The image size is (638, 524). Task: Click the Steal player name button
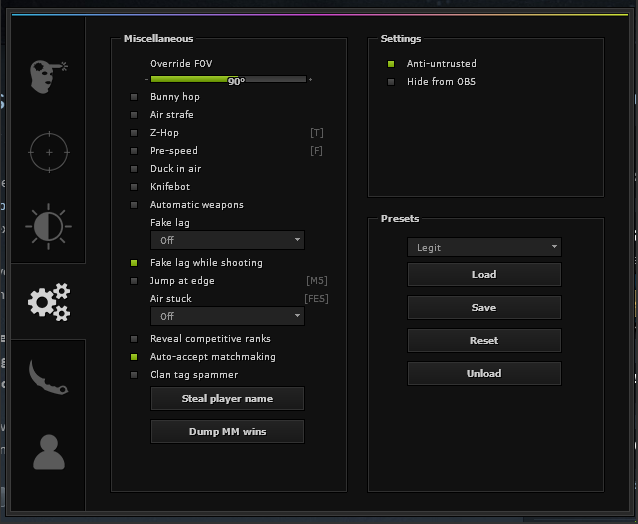coord(227,399)
